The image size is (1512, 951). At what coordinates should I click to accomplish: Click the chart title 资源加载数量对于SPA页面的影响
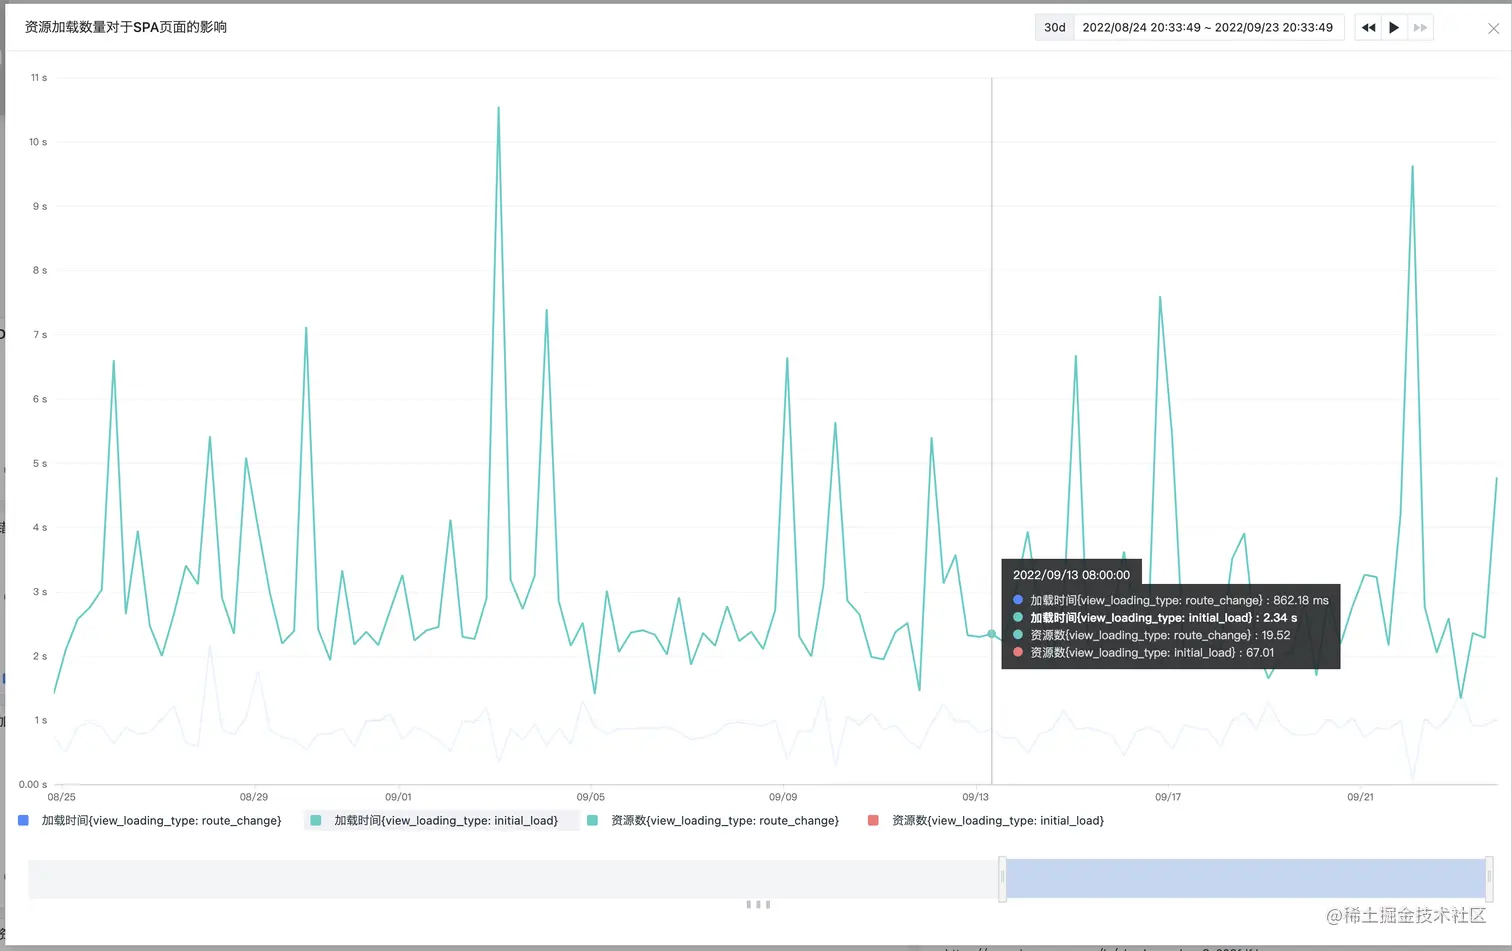tap(126, 27)
